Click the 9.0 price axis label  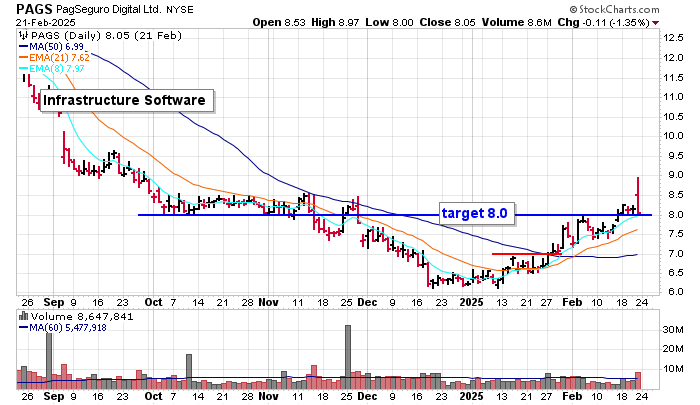pos(675,175)
